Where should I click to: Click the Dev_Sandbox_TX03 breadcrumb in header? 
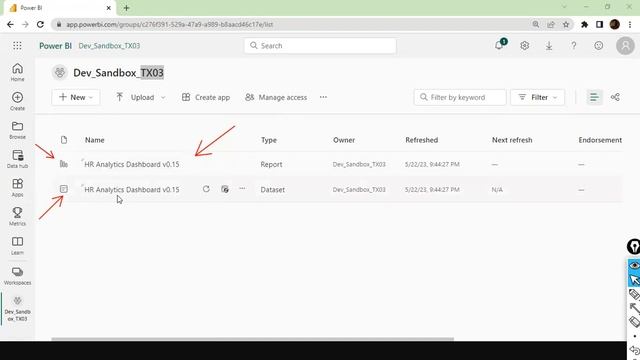[109, 46]
